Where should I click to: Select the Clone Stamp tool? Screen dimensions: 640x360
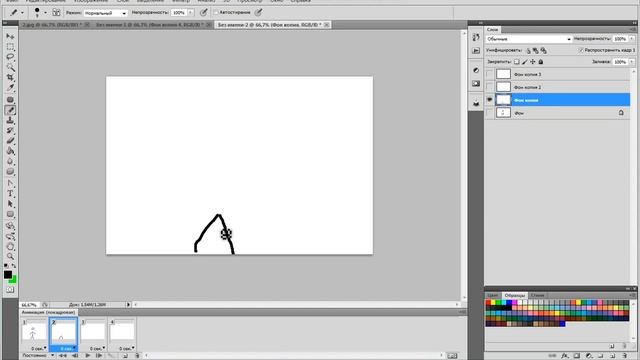pos(10,120)
